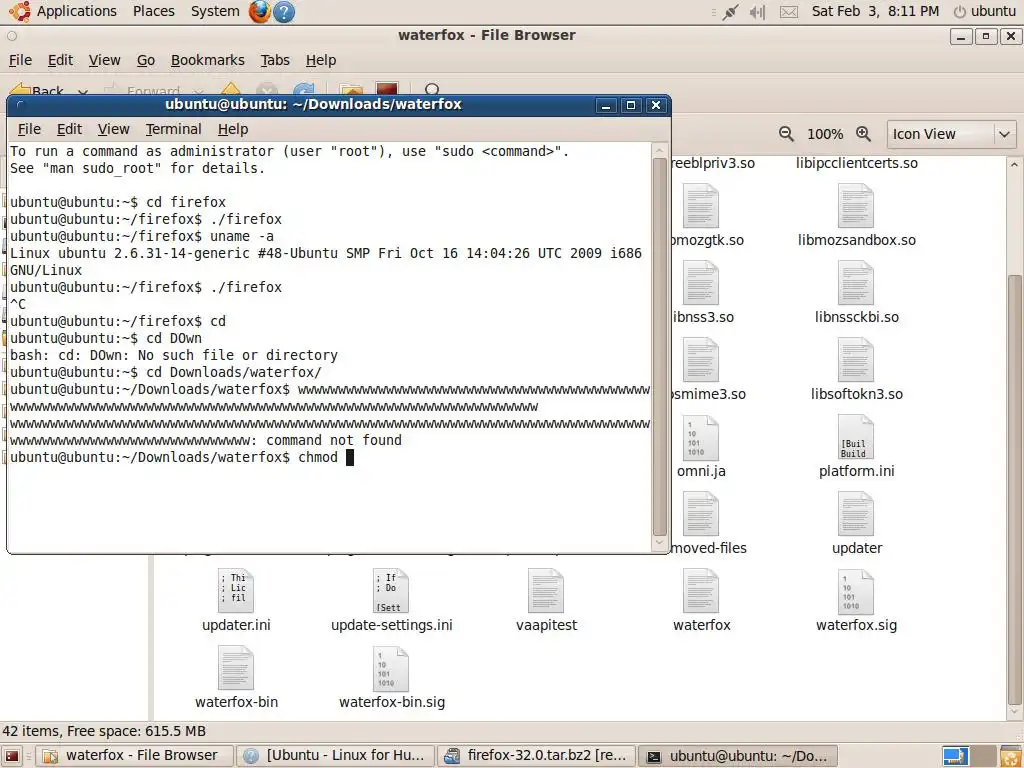Select the libmozsandbox.so file icon

tap(856, 206)
